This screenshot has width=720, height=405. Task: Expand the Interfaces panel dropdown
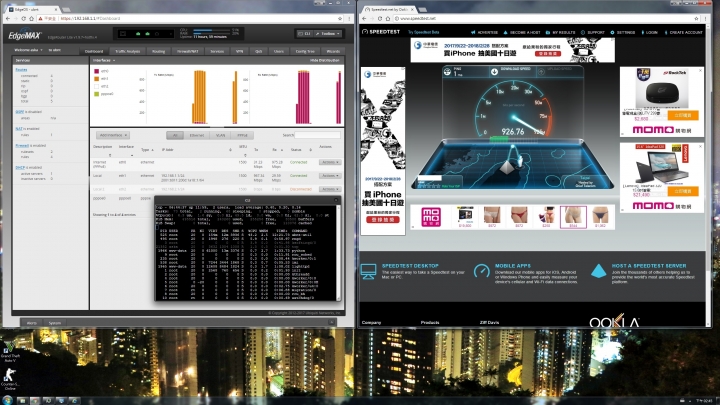click(104, 60)
